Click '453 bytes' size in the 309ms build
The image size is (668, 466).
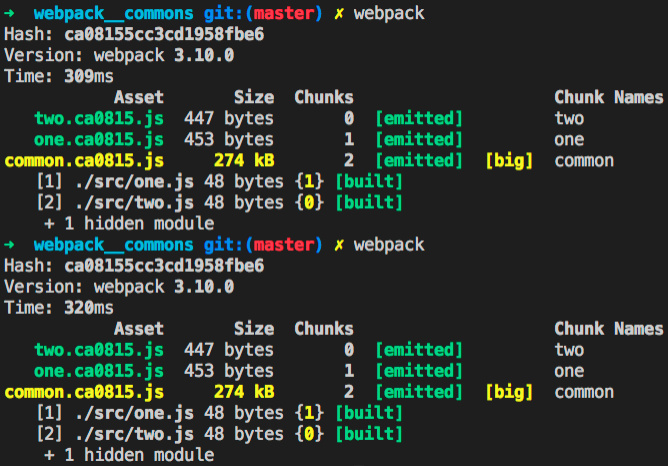coord(229,140)
